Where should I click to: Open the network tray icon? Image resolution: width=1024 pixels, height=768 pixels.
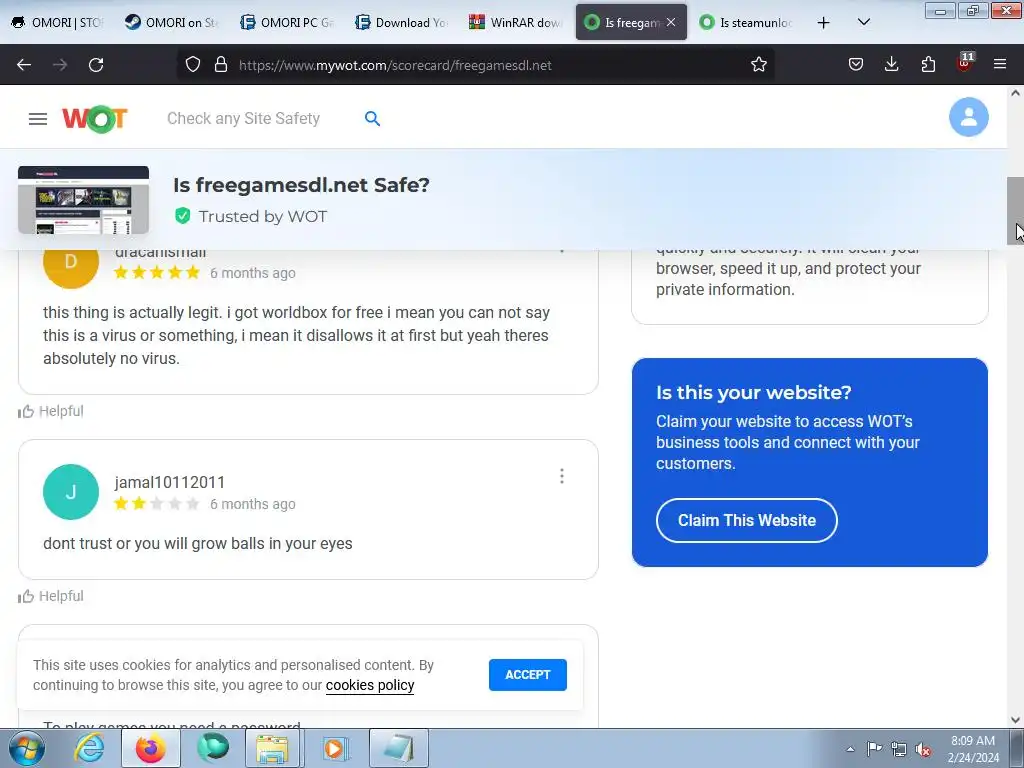[899, 749]
